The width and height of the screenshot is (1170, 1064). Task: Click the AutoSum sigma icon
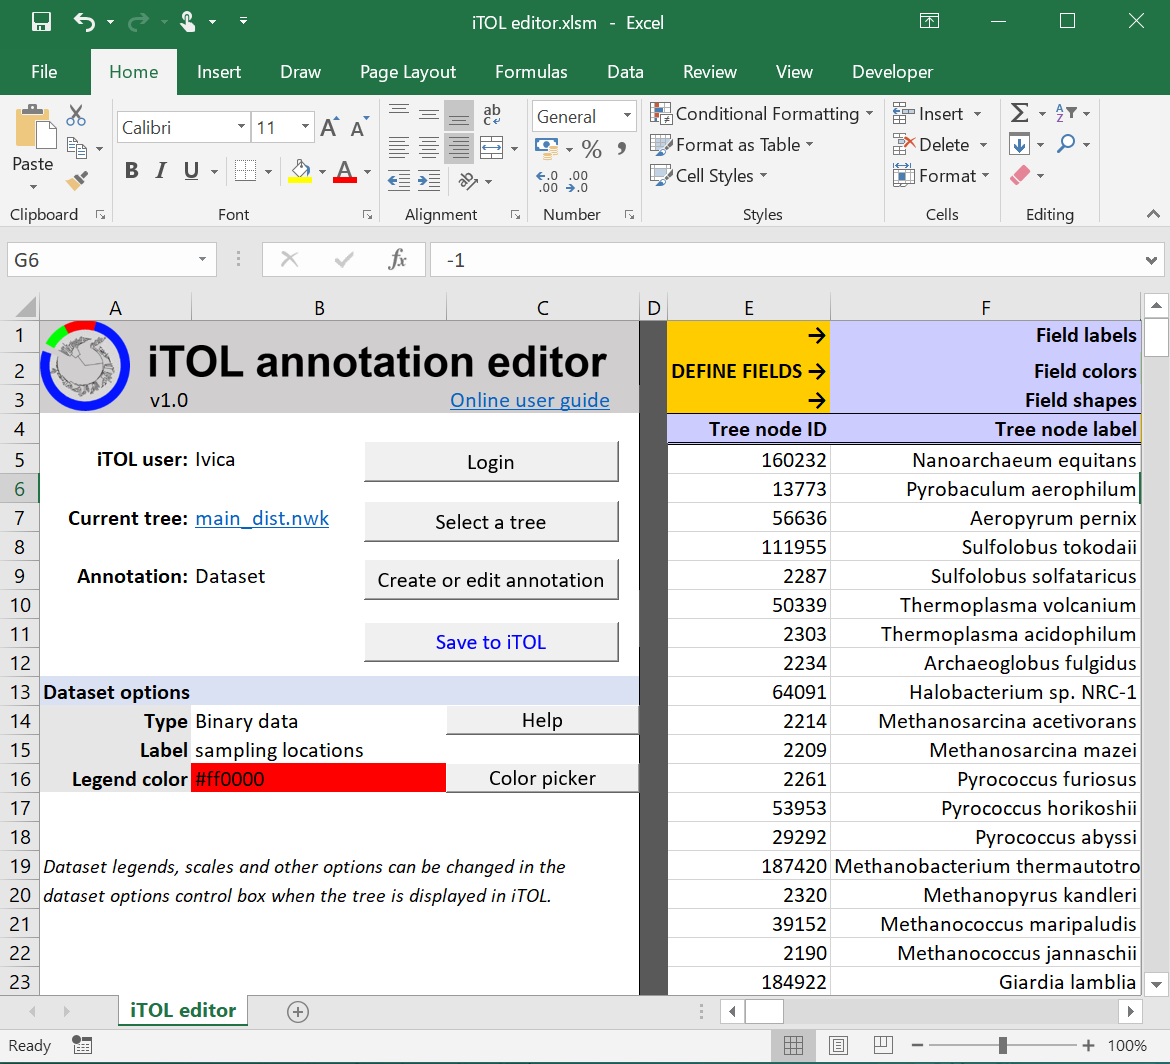tap(1019, 113)
